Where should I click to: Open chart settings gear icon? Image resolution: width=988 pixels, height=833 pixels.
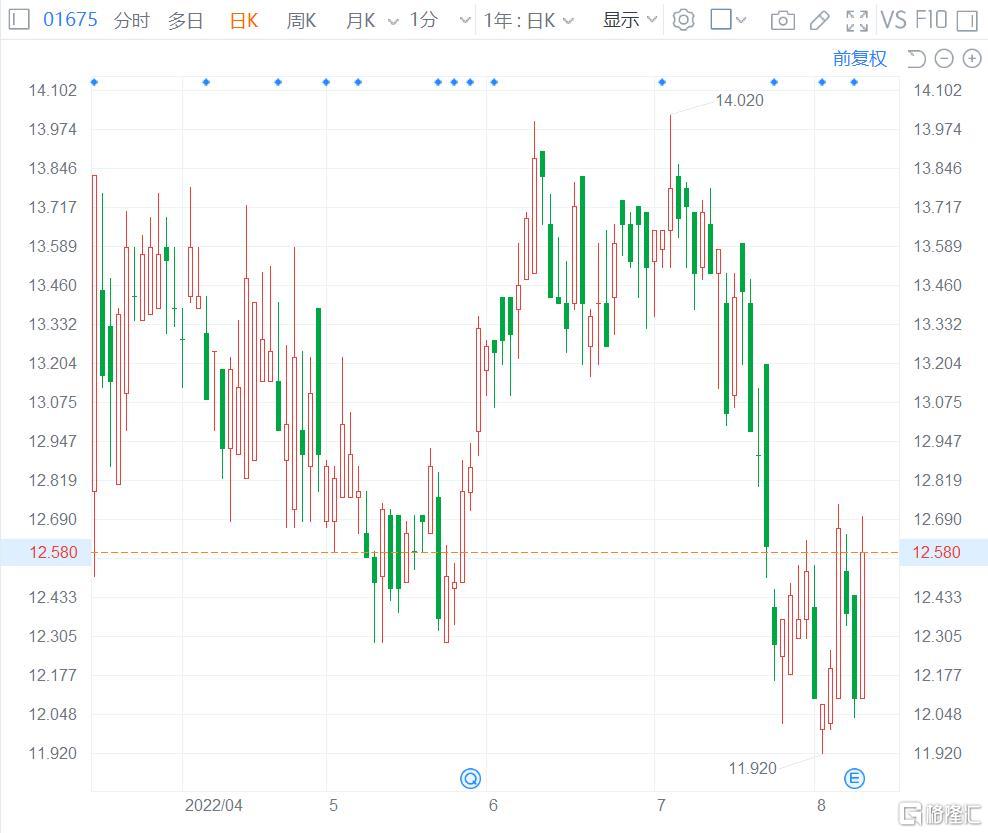click(x=683, y=20)
